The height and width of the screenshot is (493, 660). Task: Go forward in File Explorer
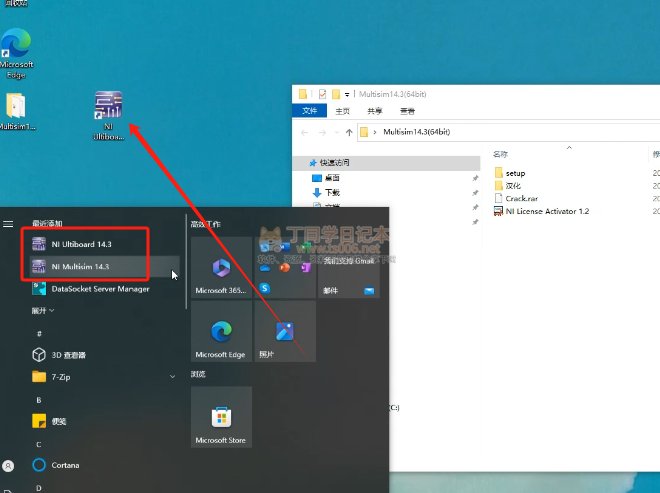point(322,133)
